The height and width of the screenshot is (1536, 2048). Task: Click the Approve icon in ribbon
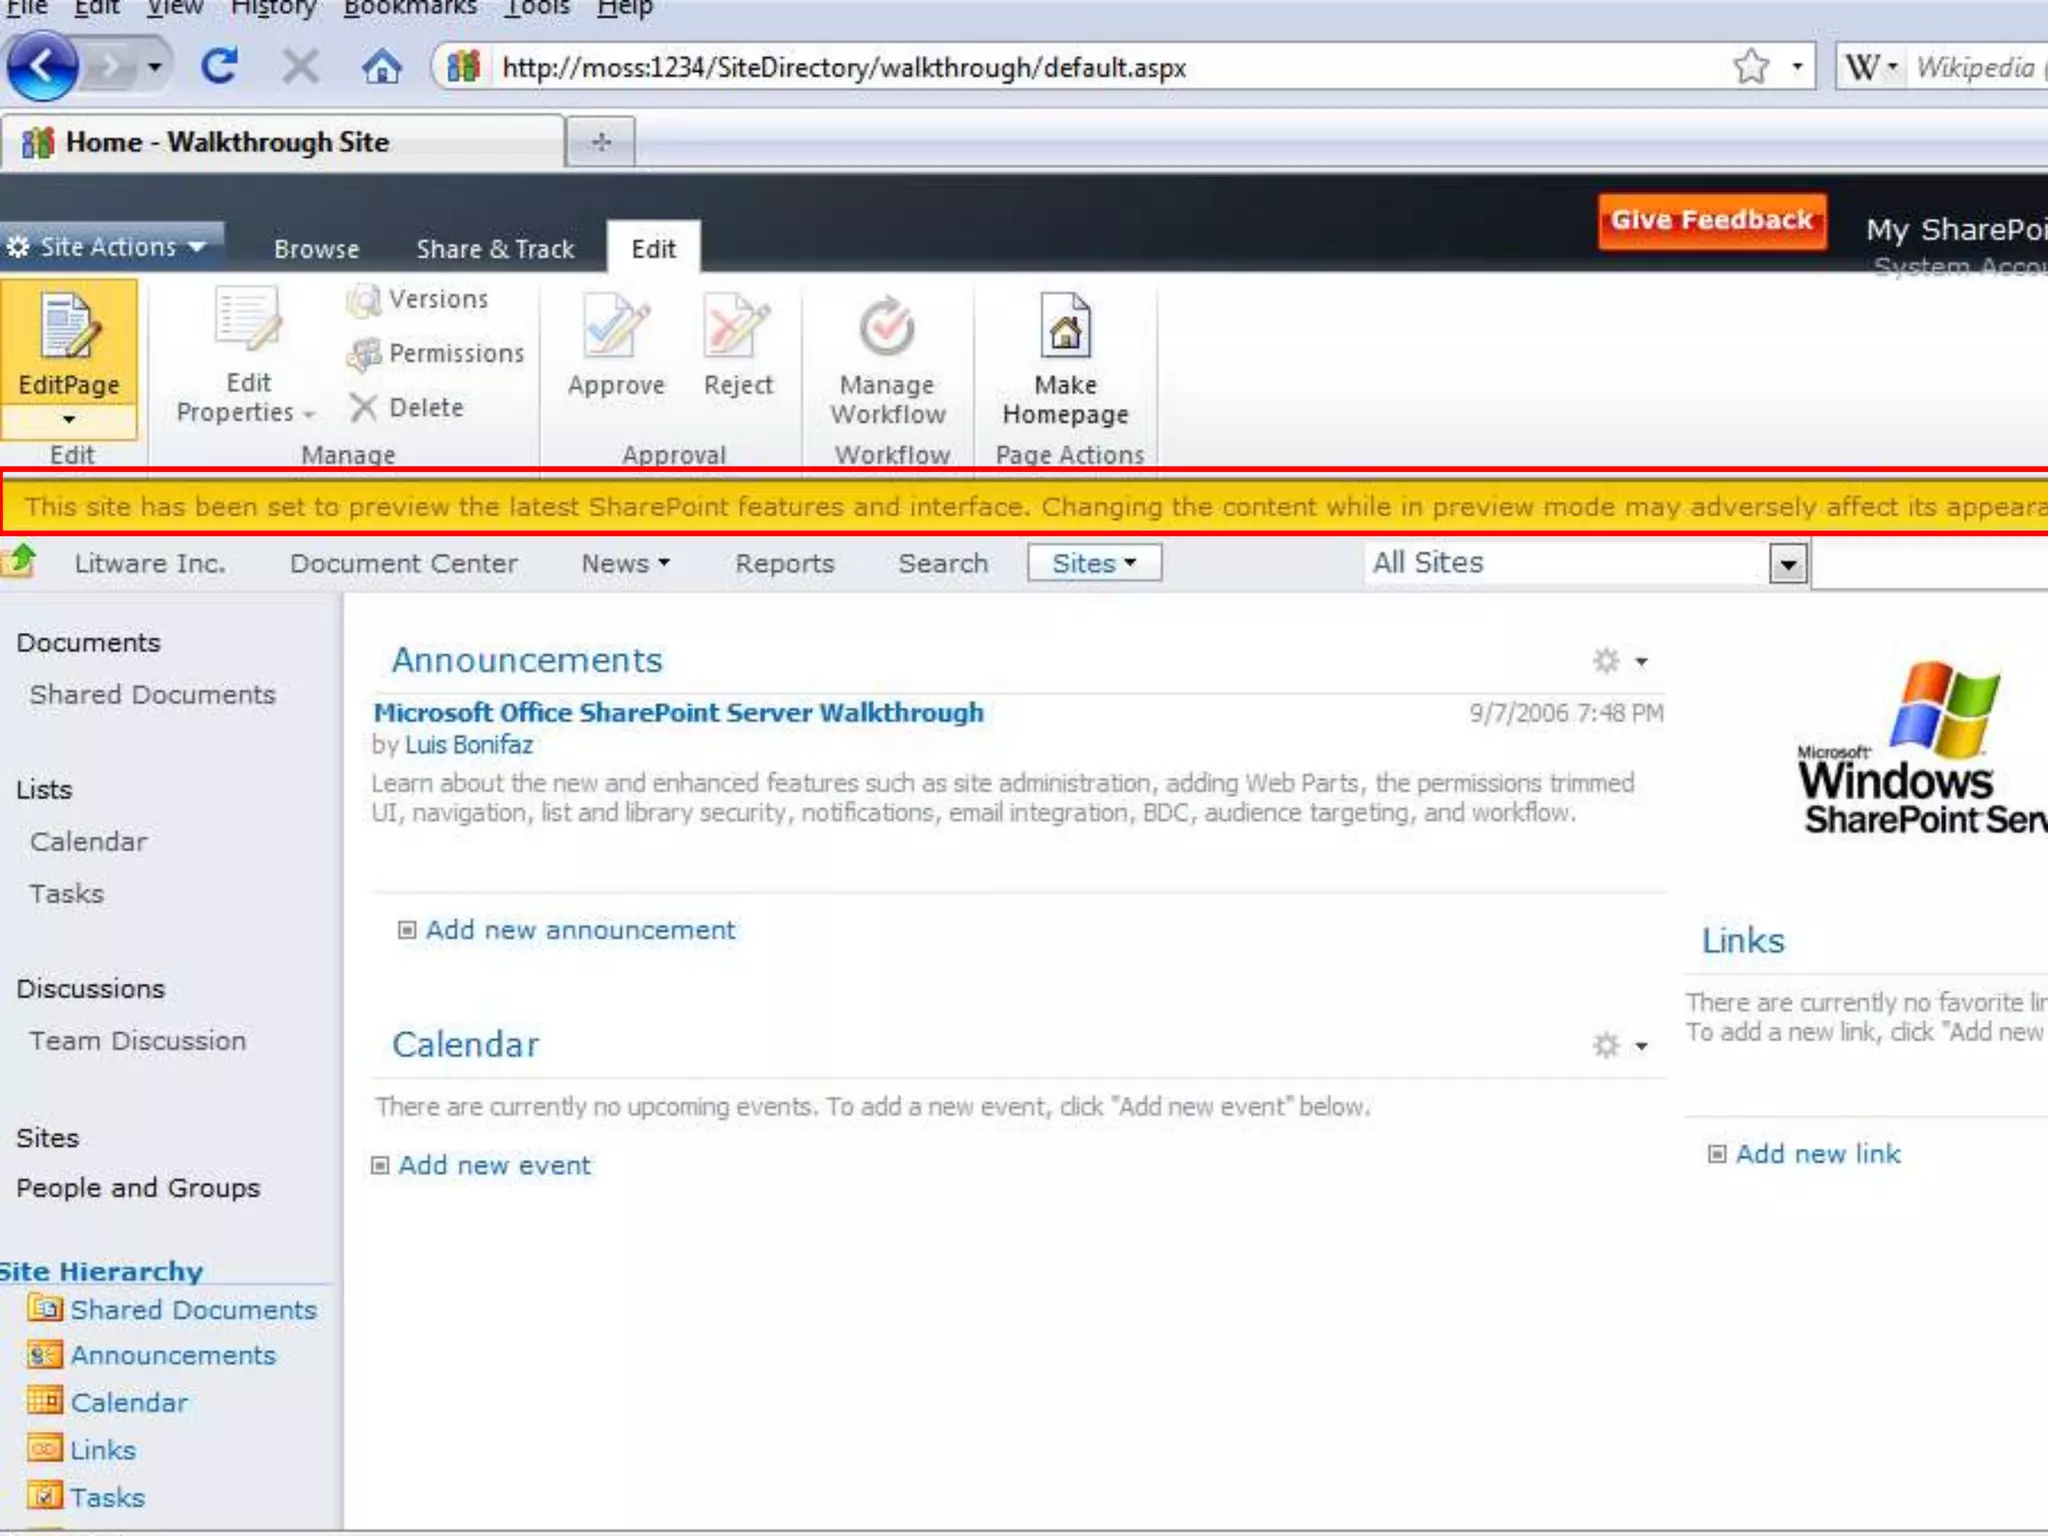(615, 328)
